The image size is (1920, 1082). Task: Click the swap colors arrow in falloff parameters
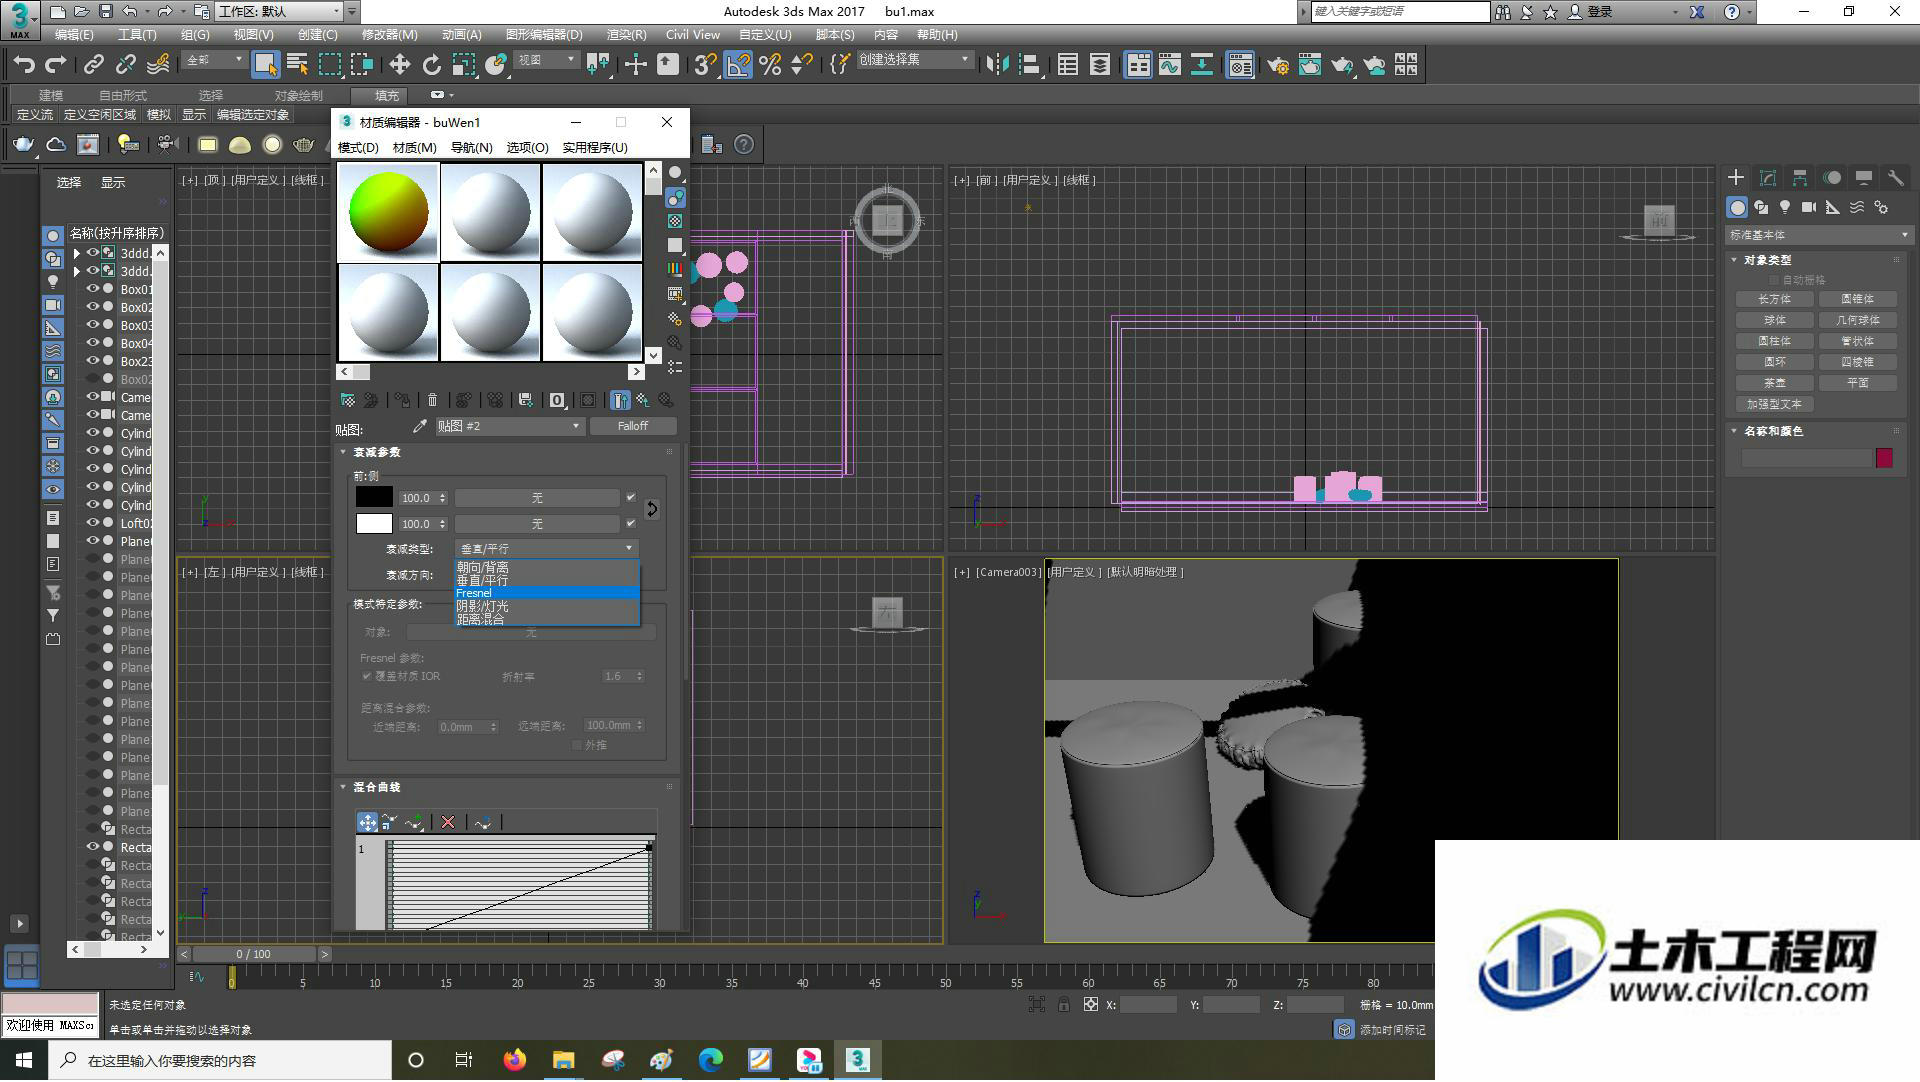pyautogui.click(x=652, y=509)
